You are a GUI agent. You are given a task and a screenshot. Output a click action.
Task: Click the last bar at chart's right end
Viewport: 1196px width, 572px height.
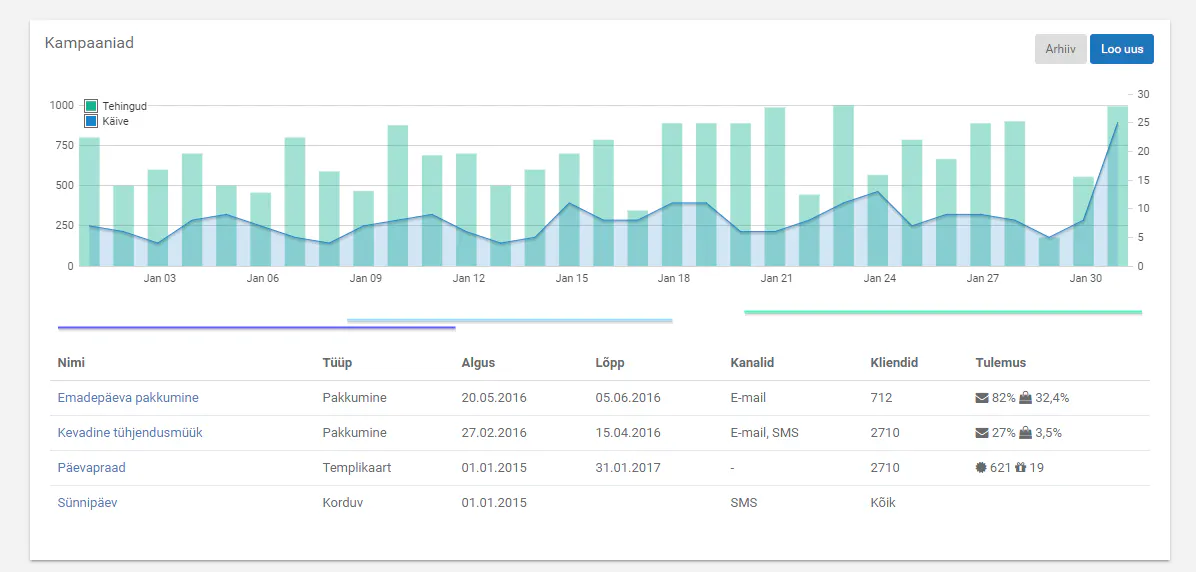click(x=1117, y=186)
